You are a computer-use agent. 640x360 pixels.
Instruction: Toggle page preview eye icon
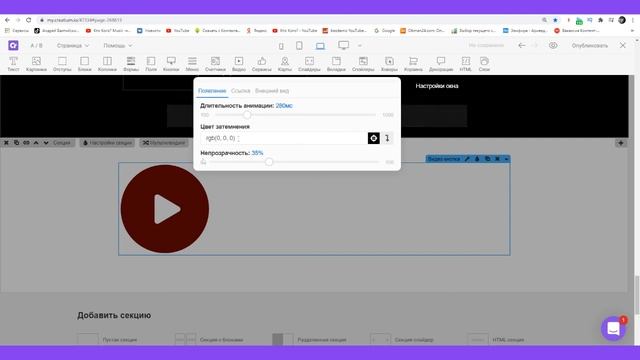553,45
